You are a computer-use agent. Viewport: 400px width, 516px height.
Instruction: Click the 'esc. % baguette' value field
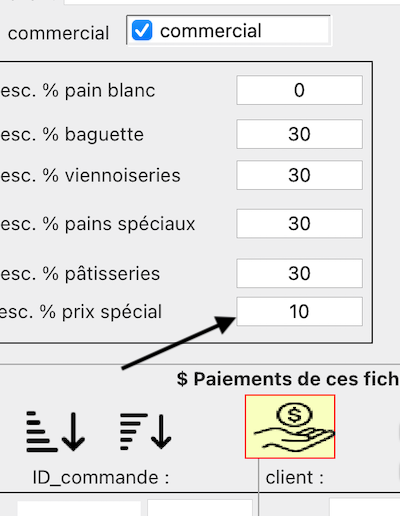299,134
